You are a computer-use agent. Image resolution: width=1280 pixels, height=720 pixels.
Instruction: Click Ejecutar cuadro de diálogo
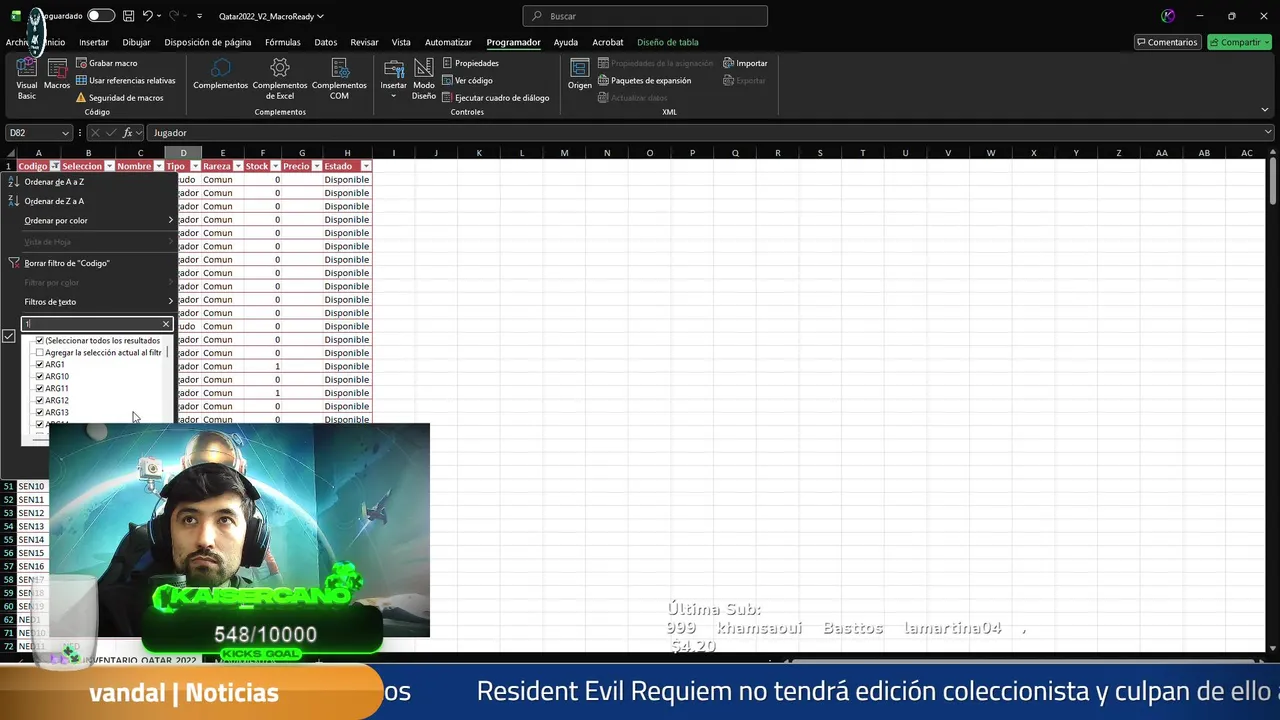(x=495, y=98)
